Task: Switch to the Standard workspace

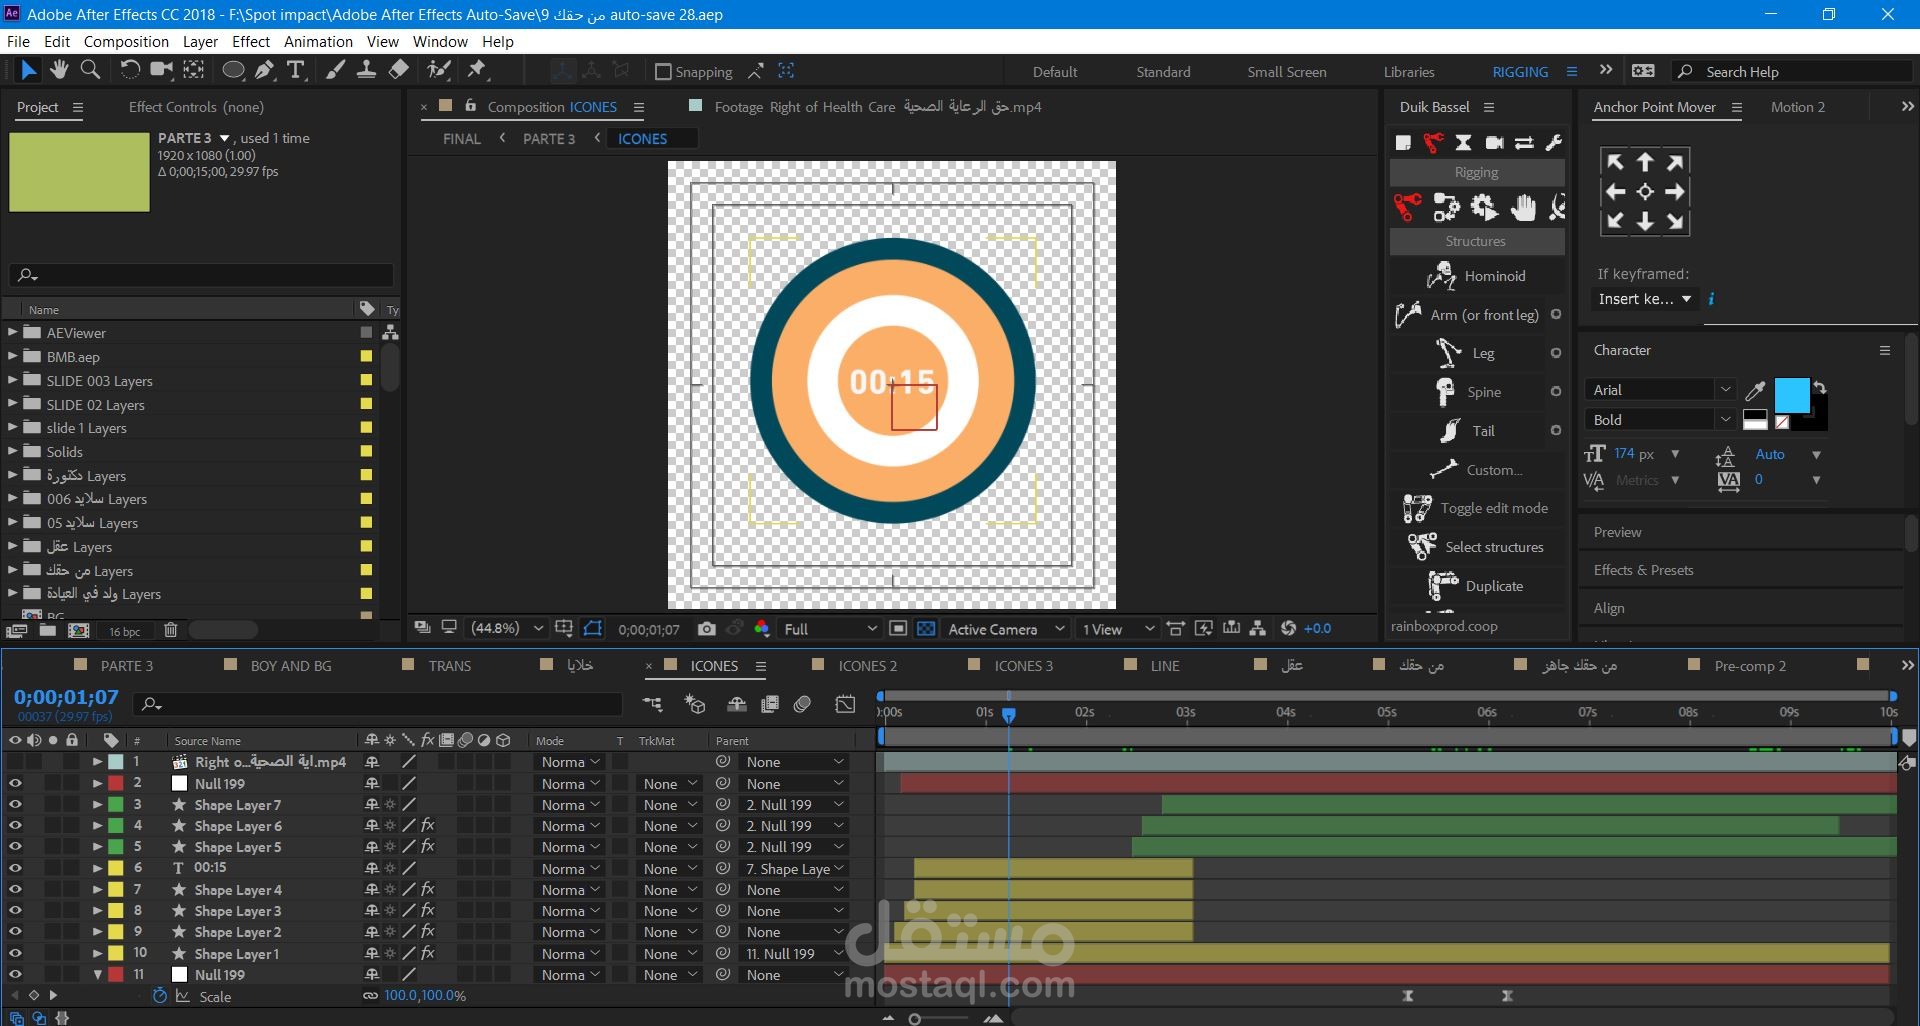Action: tap(1163, 72)
